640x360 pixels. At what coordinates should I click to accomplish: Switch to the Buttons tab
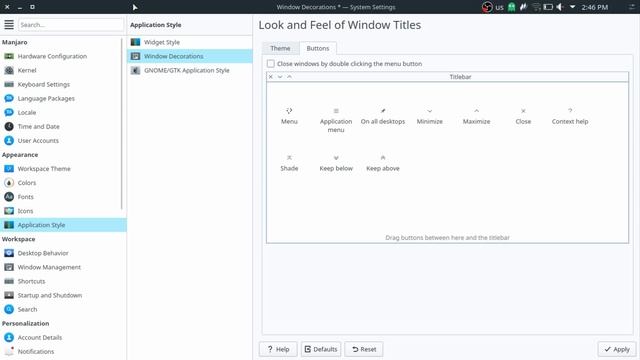click(x=318, y=48)
